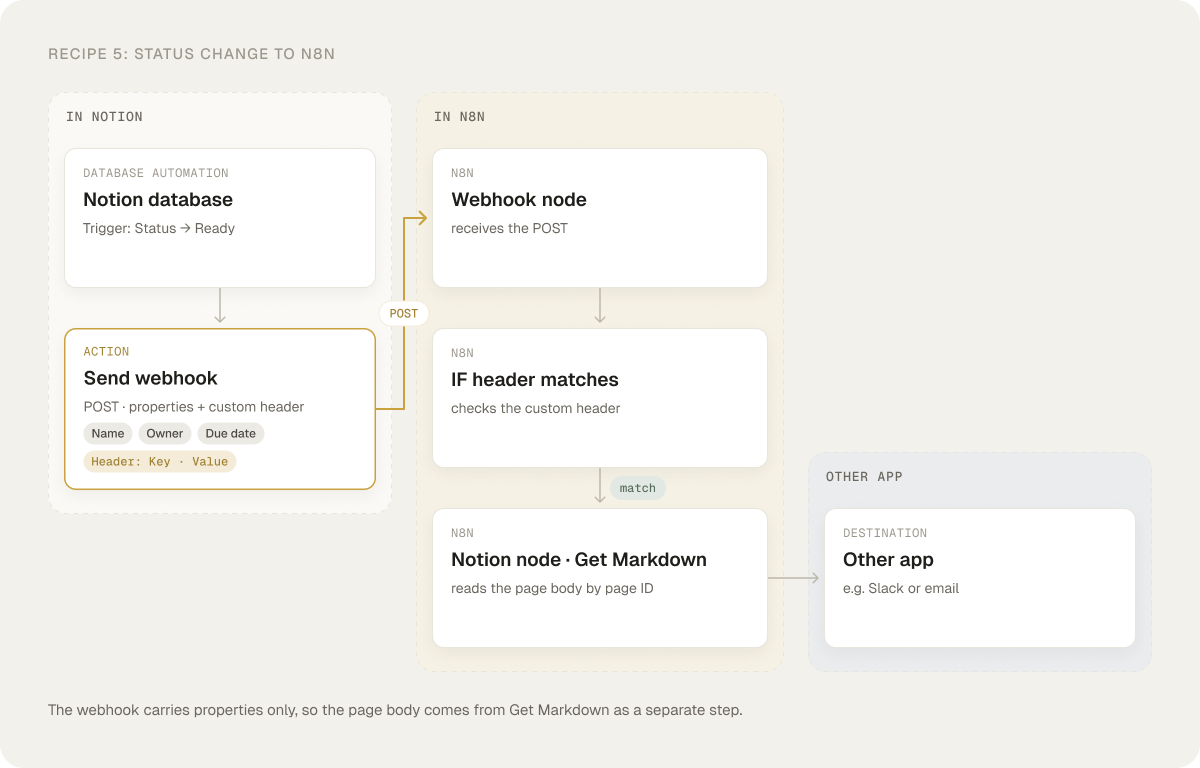Click the IN N8N group label
The height and width of the screenshot is (768, 1200).
[459, 117]
